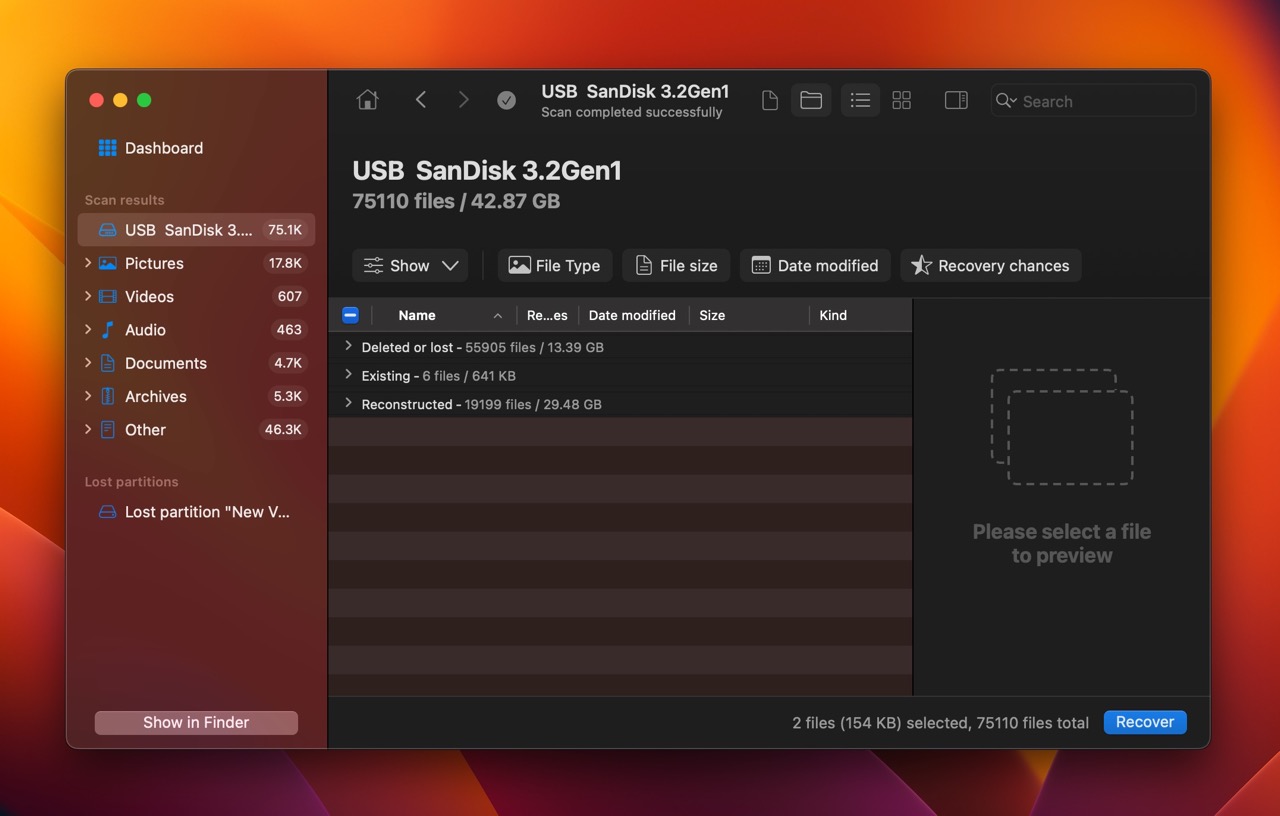Open Other category in sidebar
1280x816 pixels.
pyautogui.click(x=145, y=430)
